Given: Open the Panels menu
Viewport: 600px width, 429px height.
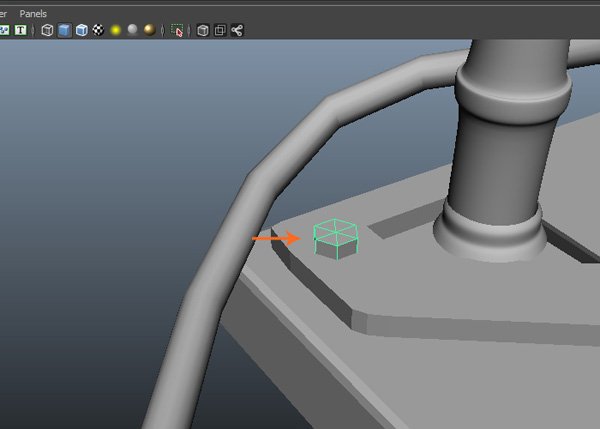Looking at the screenshot, I should click(x=33, y=14).
